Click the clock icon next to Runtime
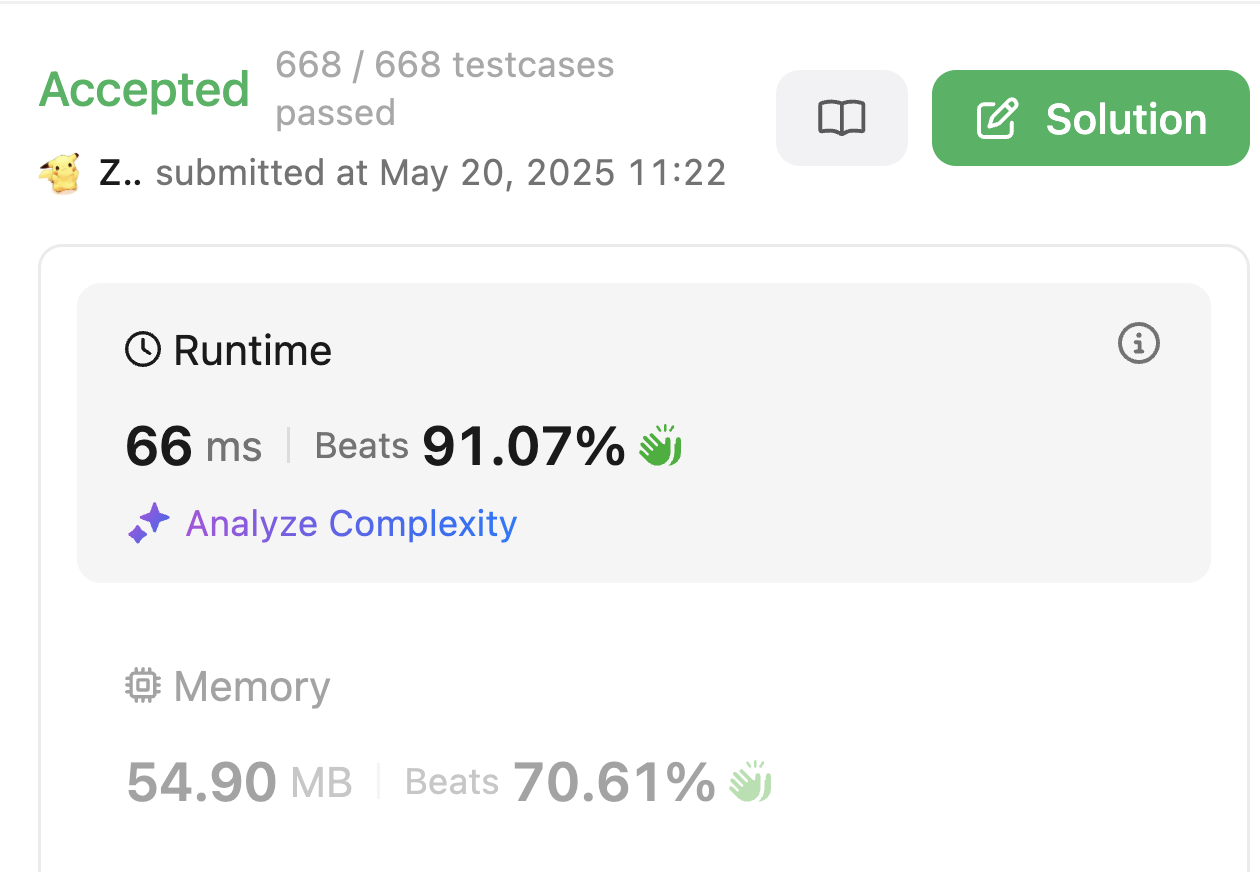This screenshot has height=872, width=1260. coord(143,350)
